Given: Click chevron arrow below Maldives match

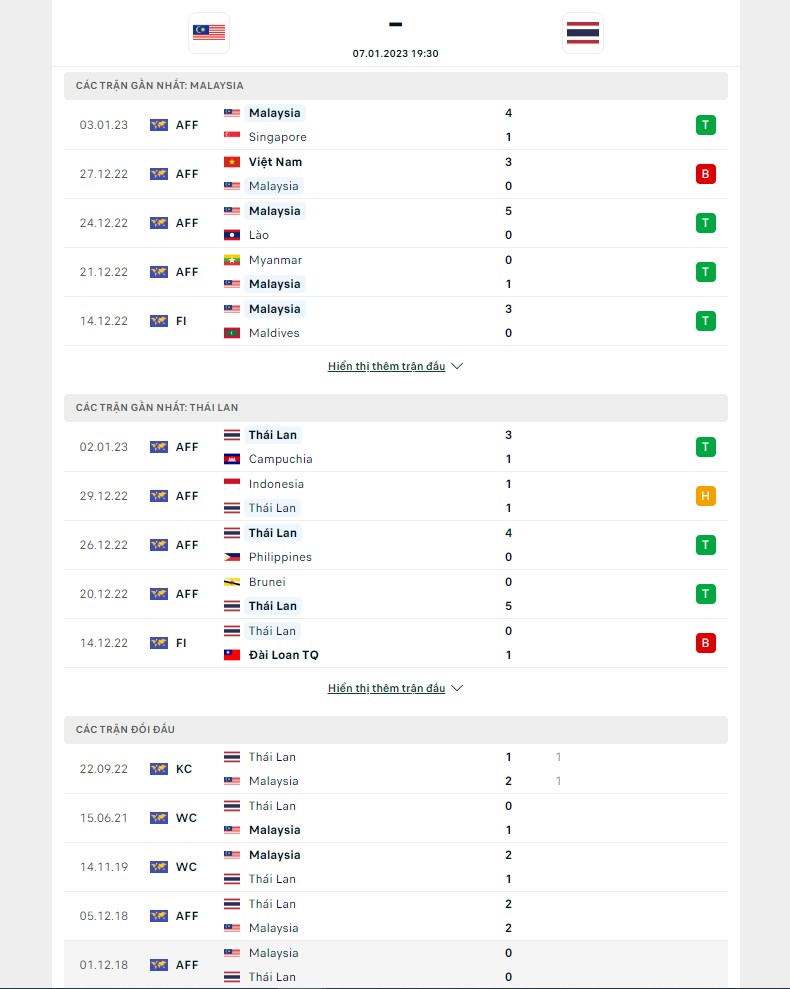Looking at the screenshot, I should [457, 366].
